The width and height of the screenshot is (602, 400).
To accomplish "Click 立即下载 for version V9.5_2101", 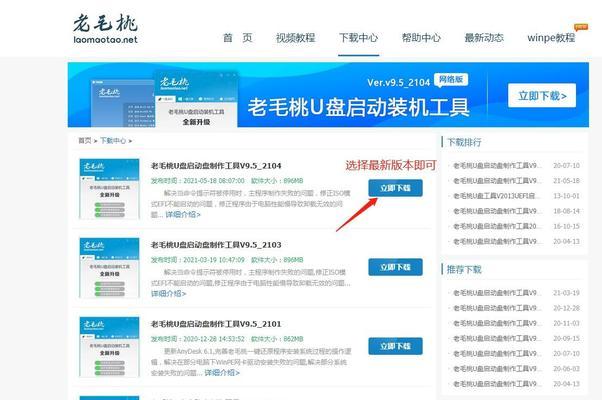I will coord(395,346).
